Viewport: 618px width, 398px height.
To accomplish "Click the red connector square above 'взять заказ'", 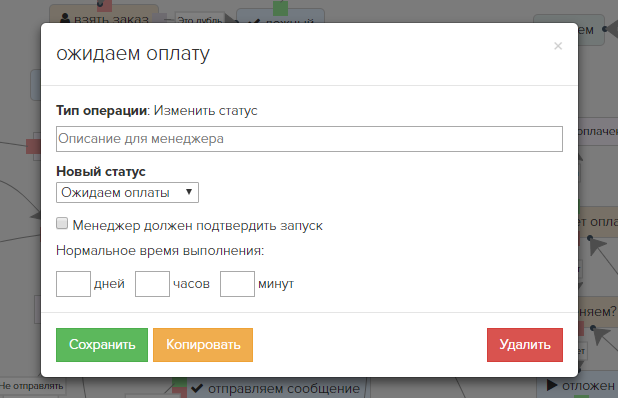I will [104, 6].
